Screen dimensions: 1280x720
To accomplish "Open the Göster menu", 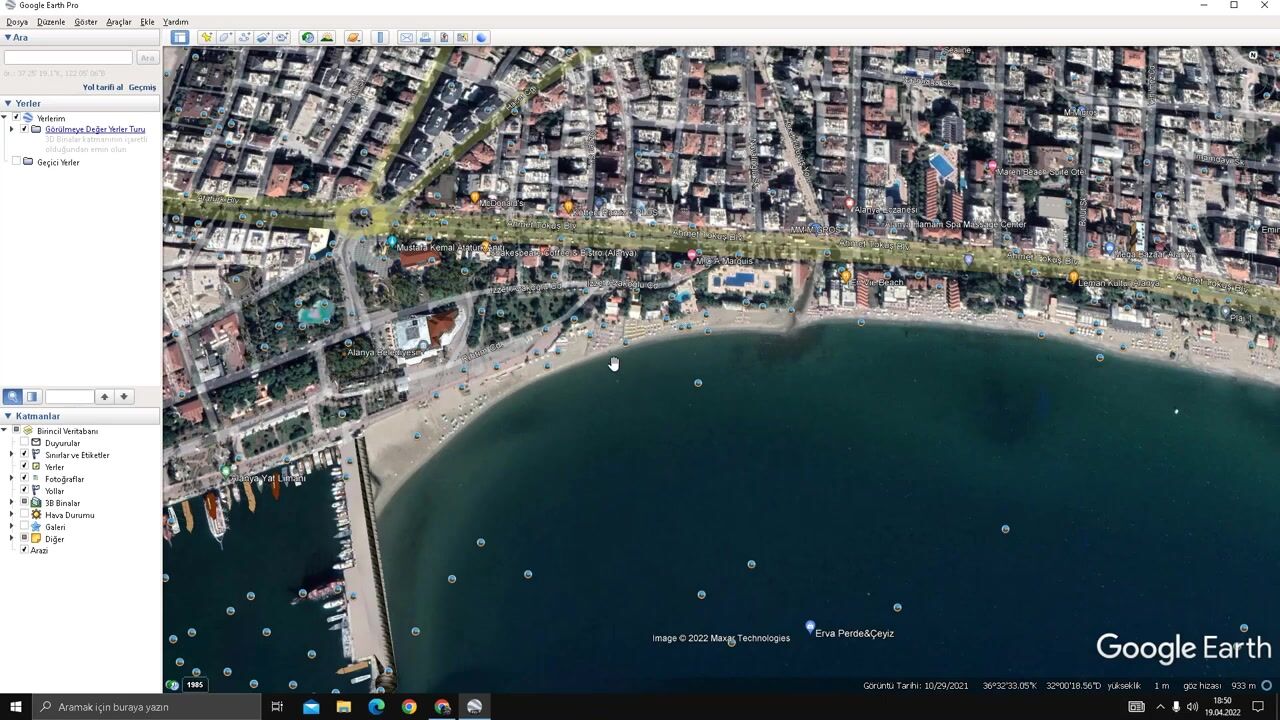I will 86,21.
